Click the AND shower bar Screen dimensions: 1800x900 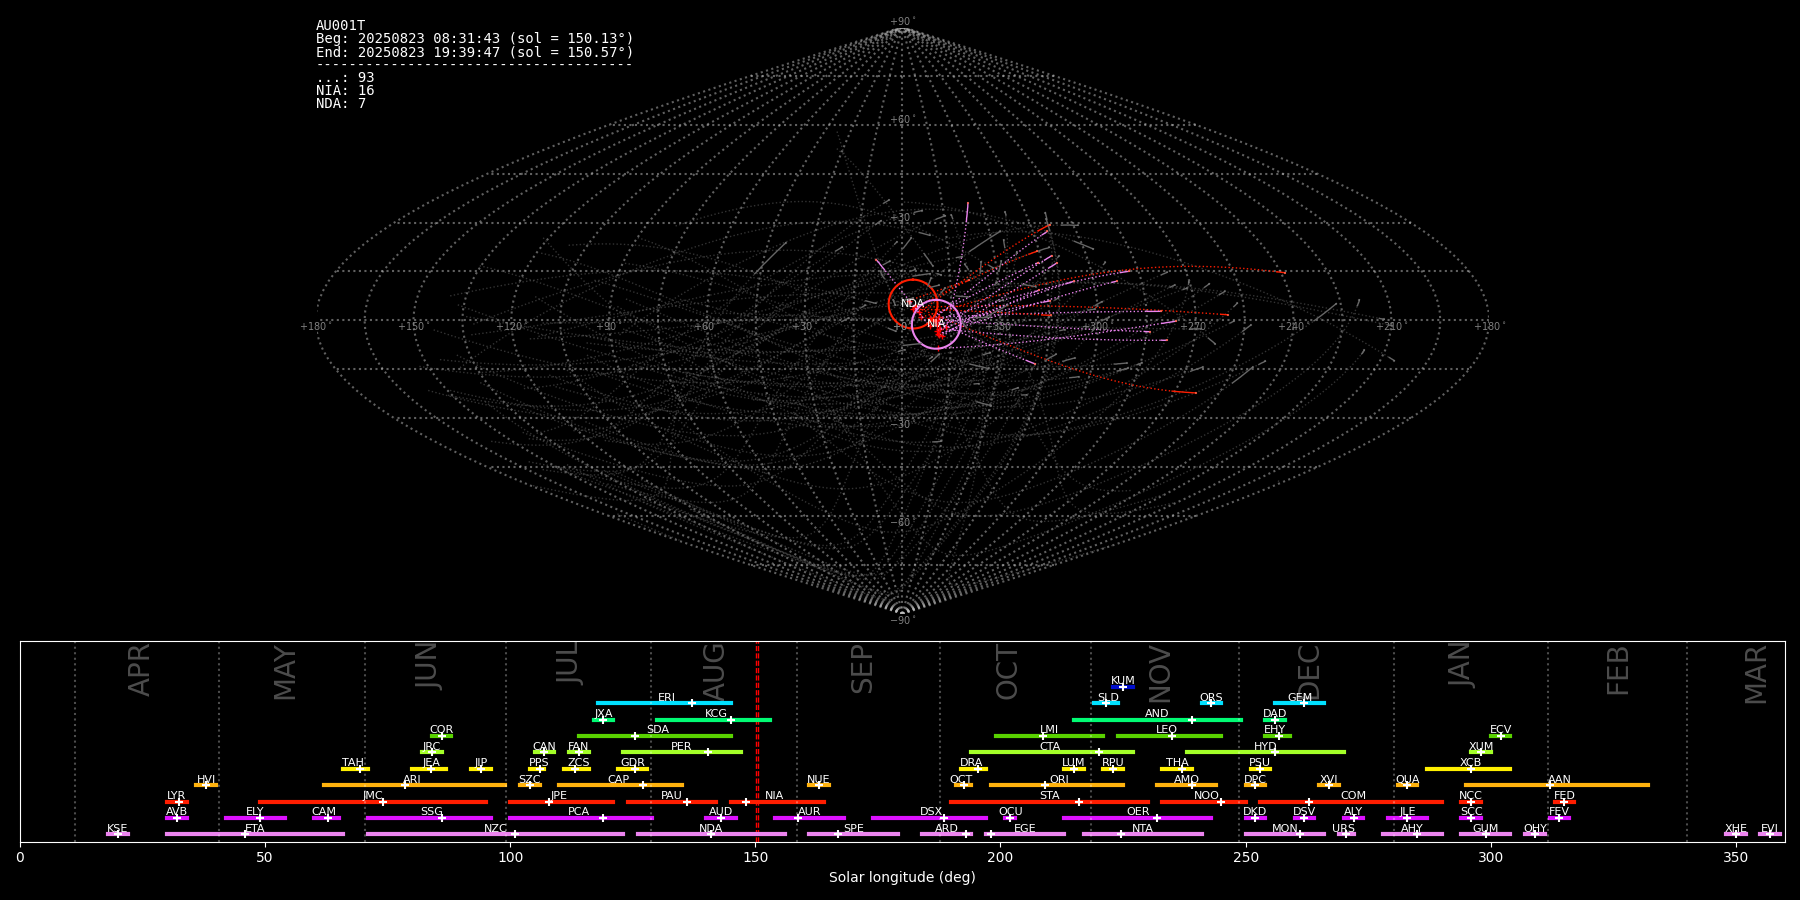(x=1157, y=719)
